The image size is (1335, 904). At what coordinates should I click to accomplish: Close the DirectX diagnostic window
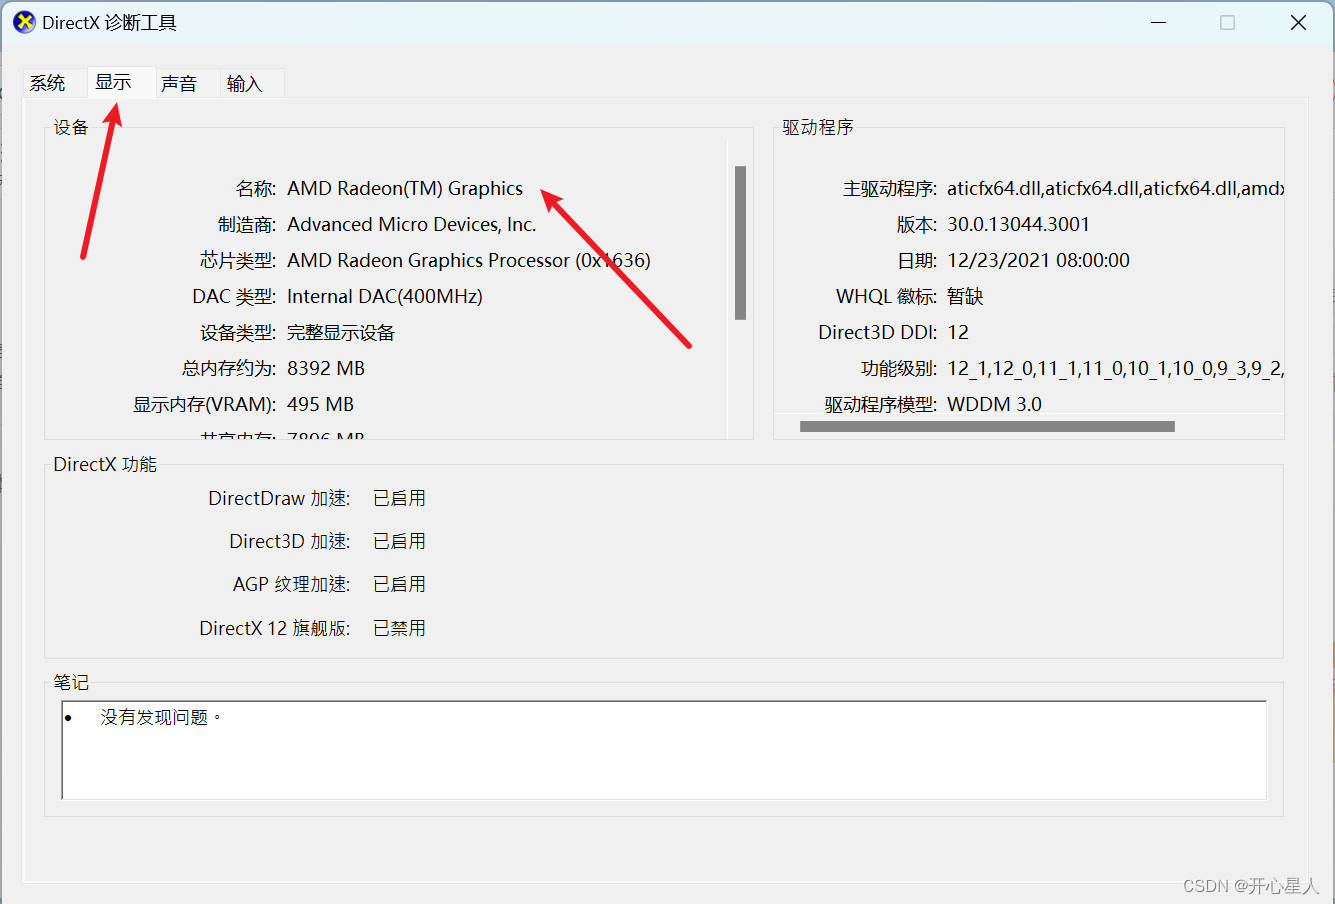click(x=1298, y=22)
